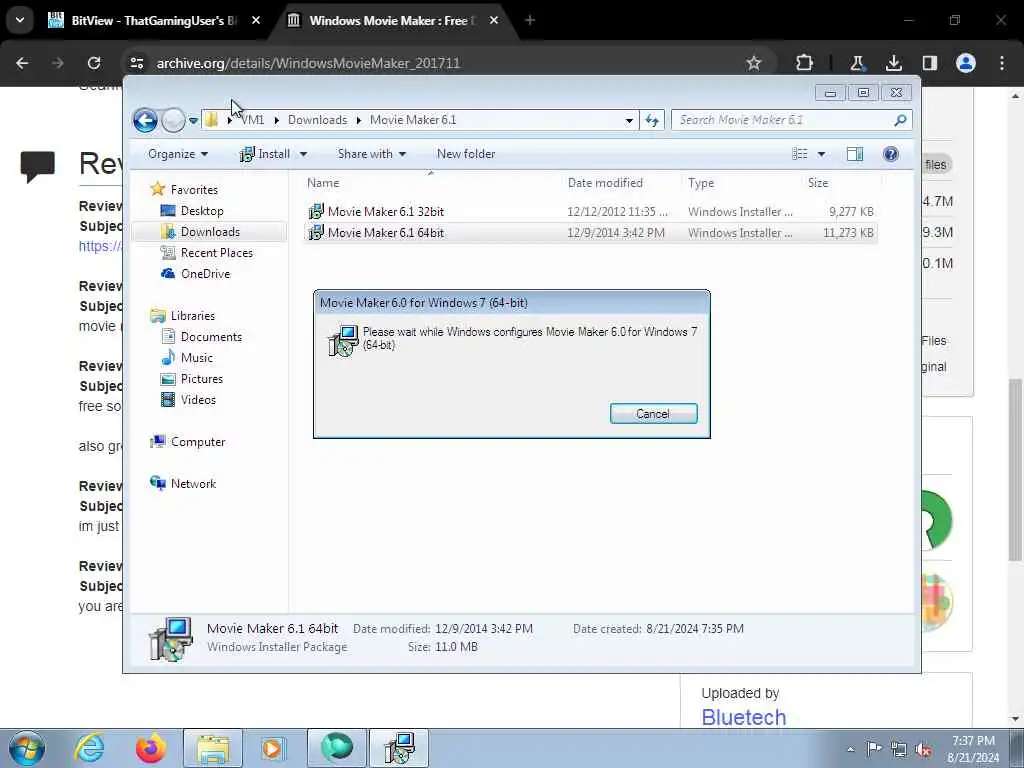Image resolution: width=1024 pixels, height=768 pixels.
Task: Select Movie Maker 6.1 32bit file
Action: [591, 212]
